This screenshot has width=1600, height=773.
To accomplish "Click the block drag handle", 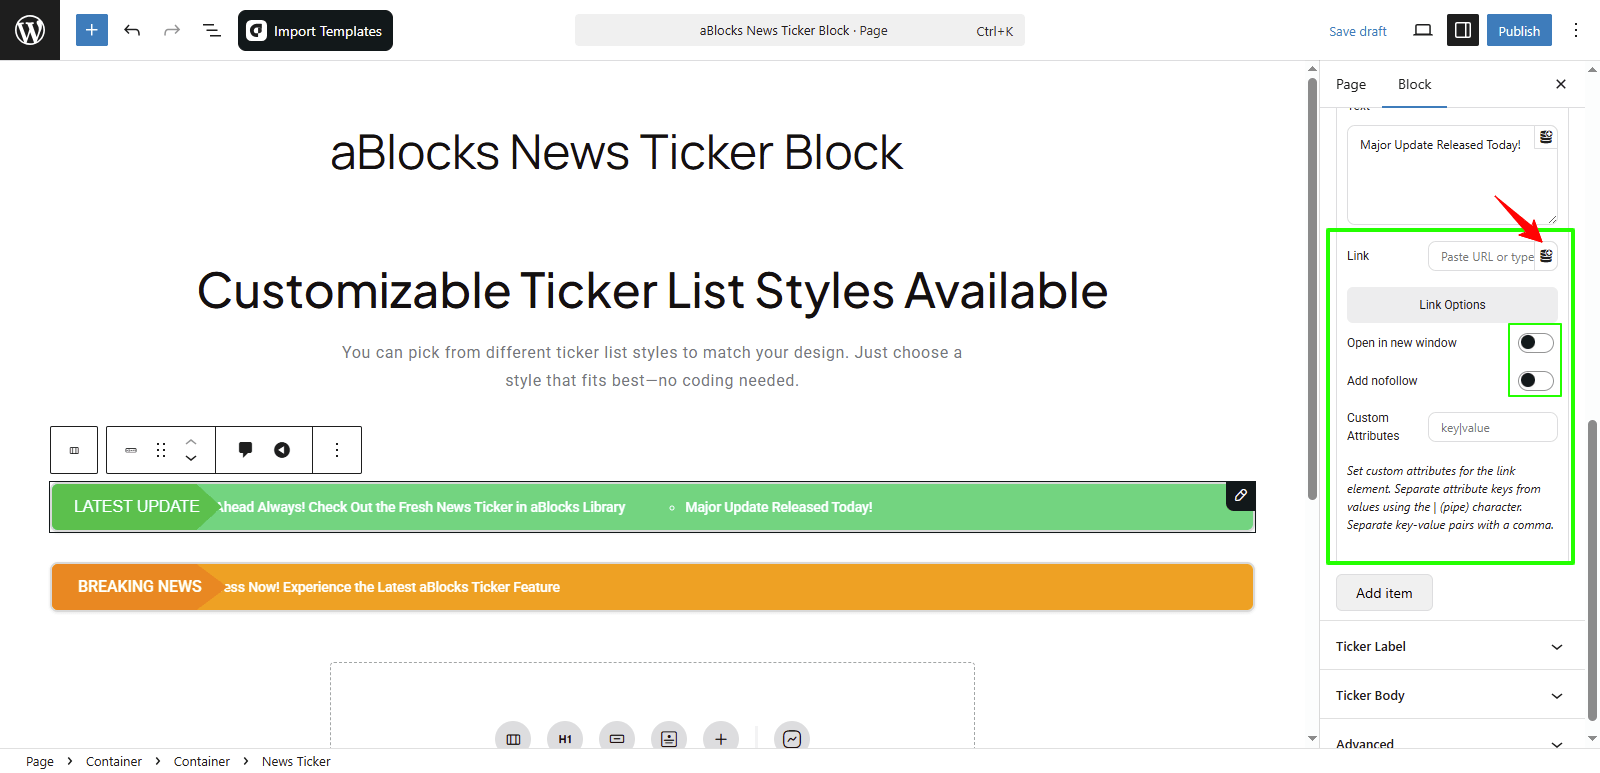I will tap(161, 450).
